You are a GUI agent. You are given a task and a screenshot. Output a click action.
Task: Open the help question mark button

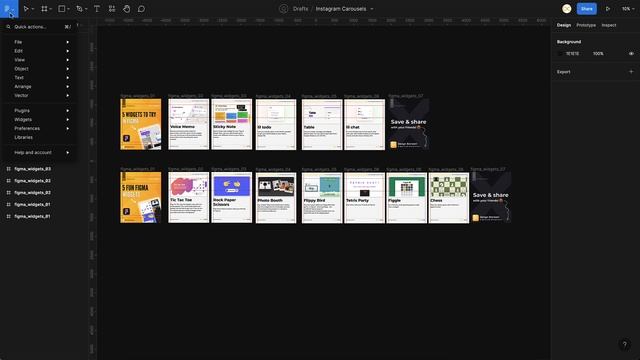(x=624, y=344)
